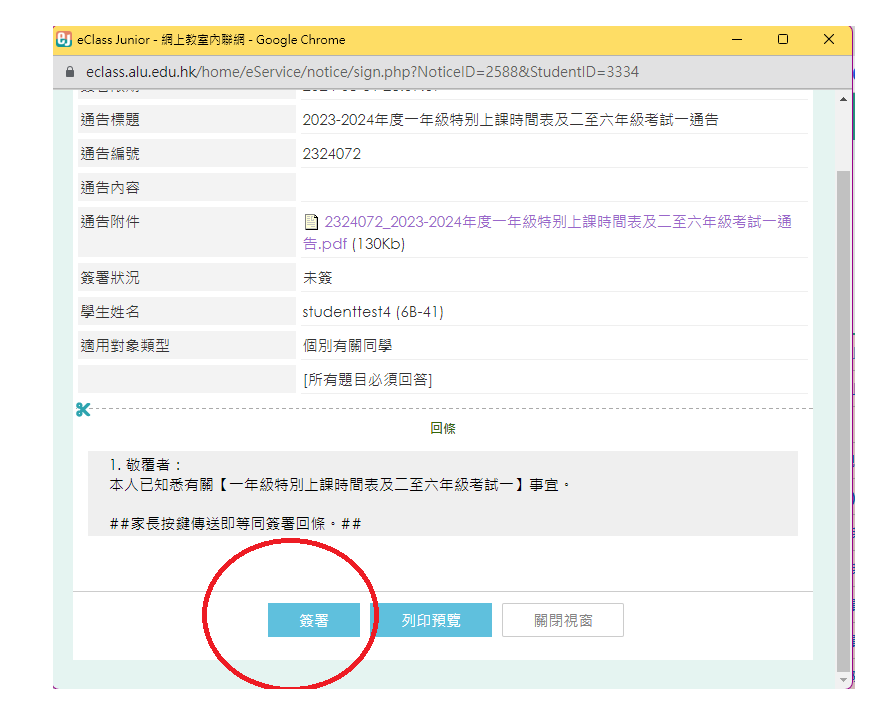This screenshot has height=711, width=884.
Task: Click the PDF document icon beside the attachment
Action: (311, 222)
